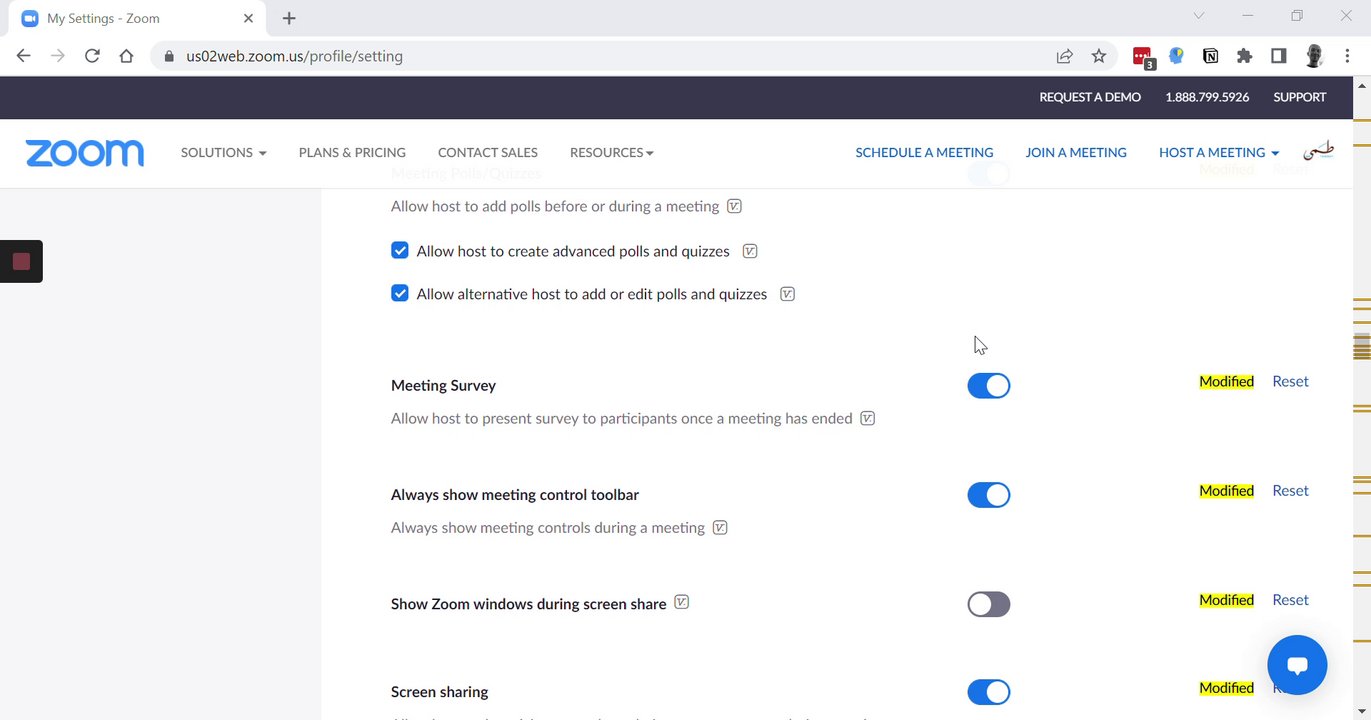Screen dimensions: 1371x720
Task: Bookmark this page with the star icon
Action: pos(1099,56)
